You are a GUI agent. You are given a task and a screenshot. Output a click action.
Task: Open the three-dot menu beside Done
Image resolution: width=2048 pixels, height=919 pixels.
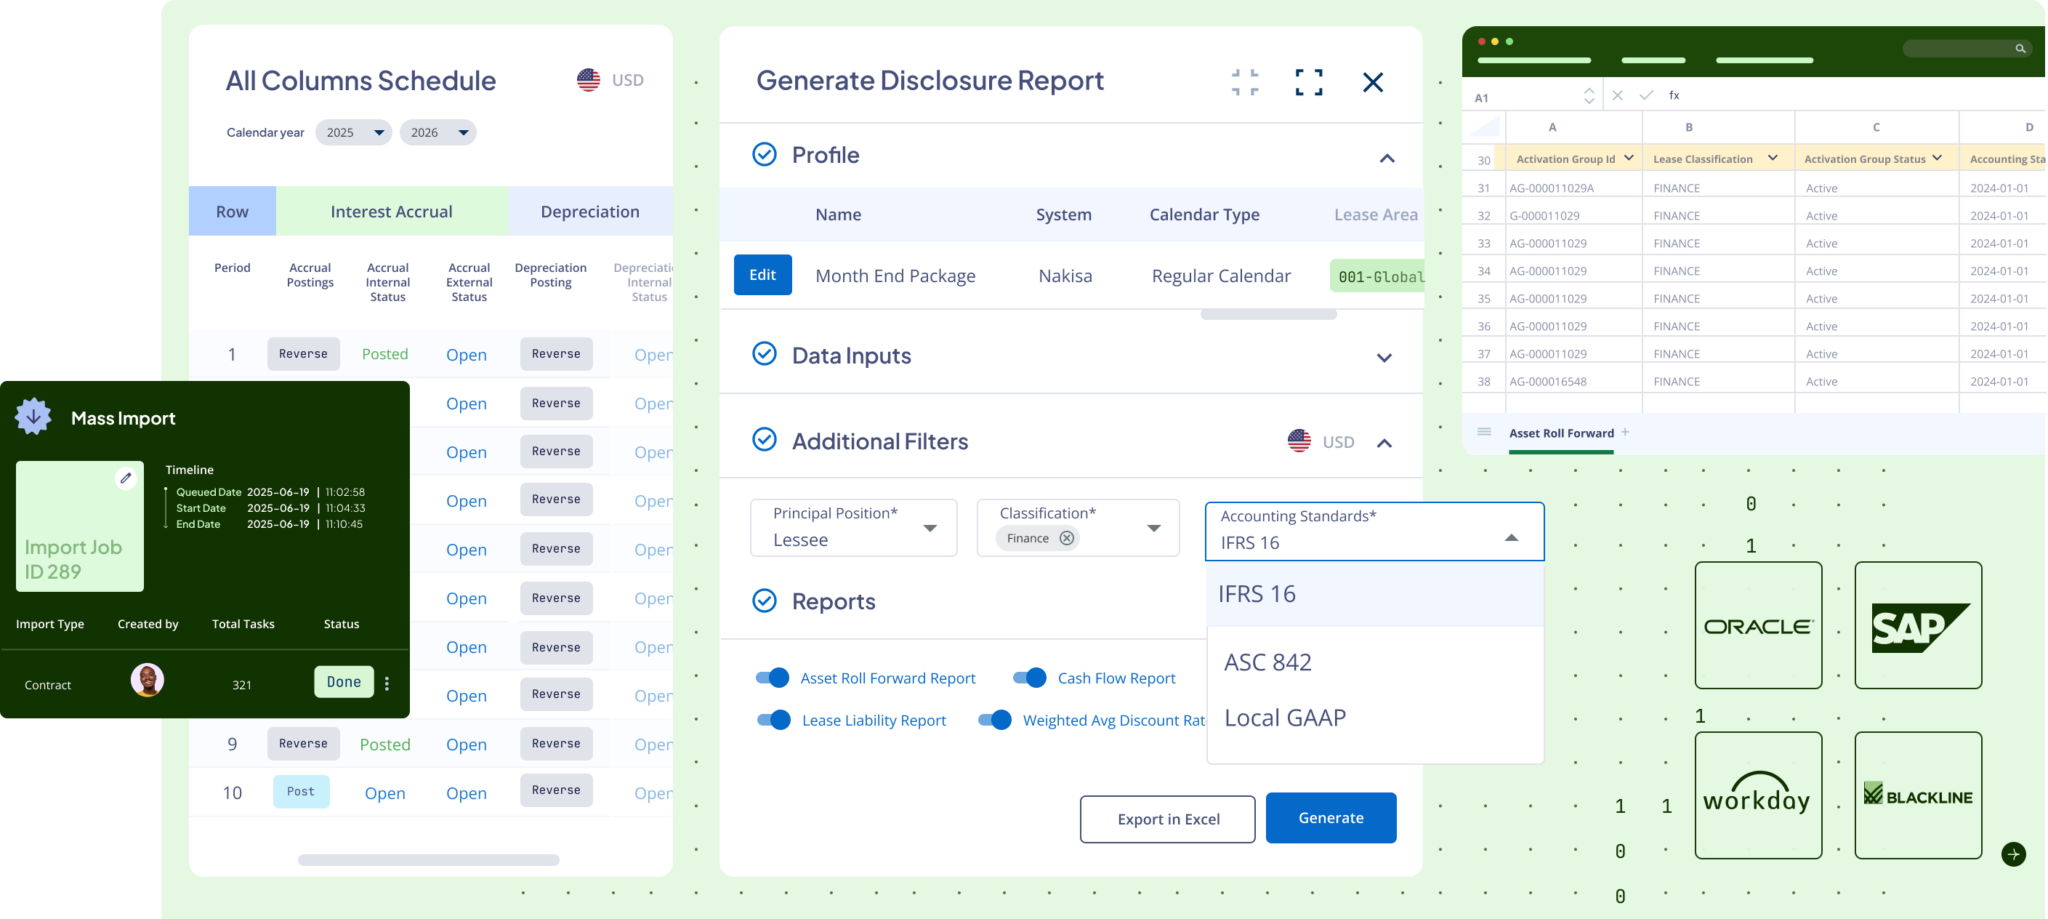tap(387, 683)
